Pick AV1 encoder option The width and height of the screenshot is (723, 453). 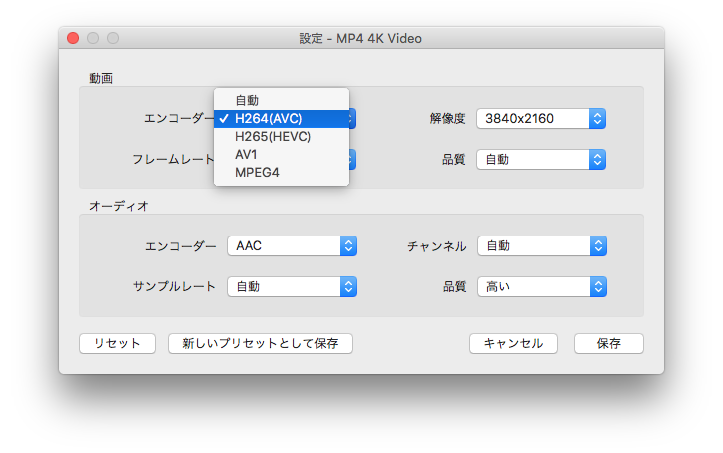(x=246, y=155)
